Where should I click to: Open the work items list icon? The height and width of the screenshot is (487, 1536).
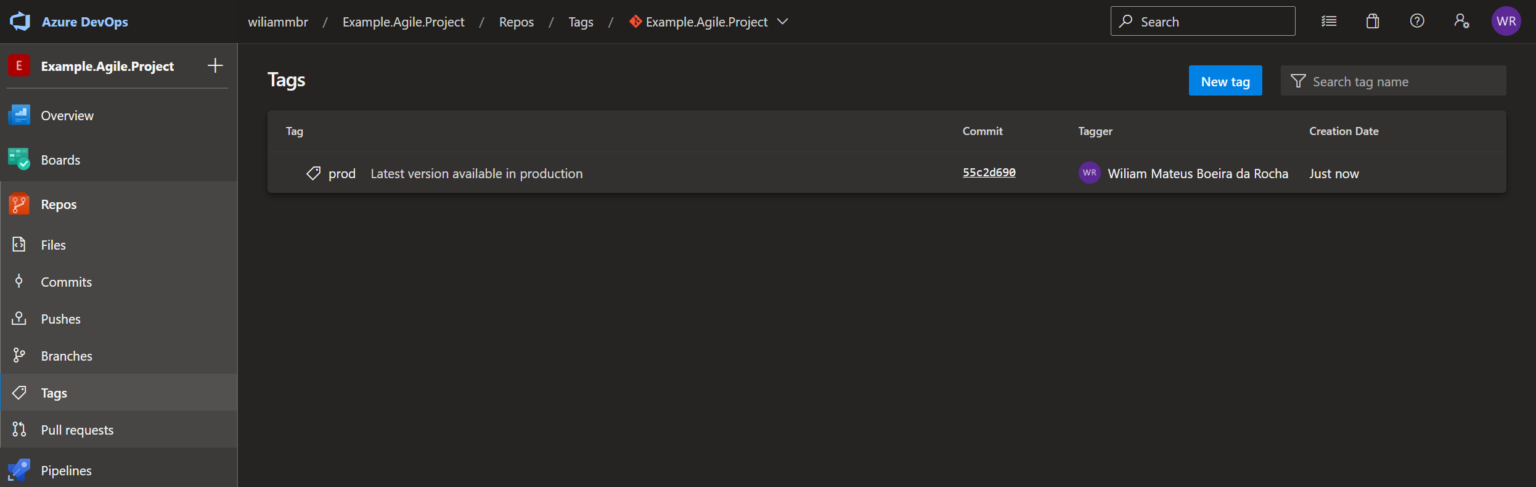tap(1328, 21)
